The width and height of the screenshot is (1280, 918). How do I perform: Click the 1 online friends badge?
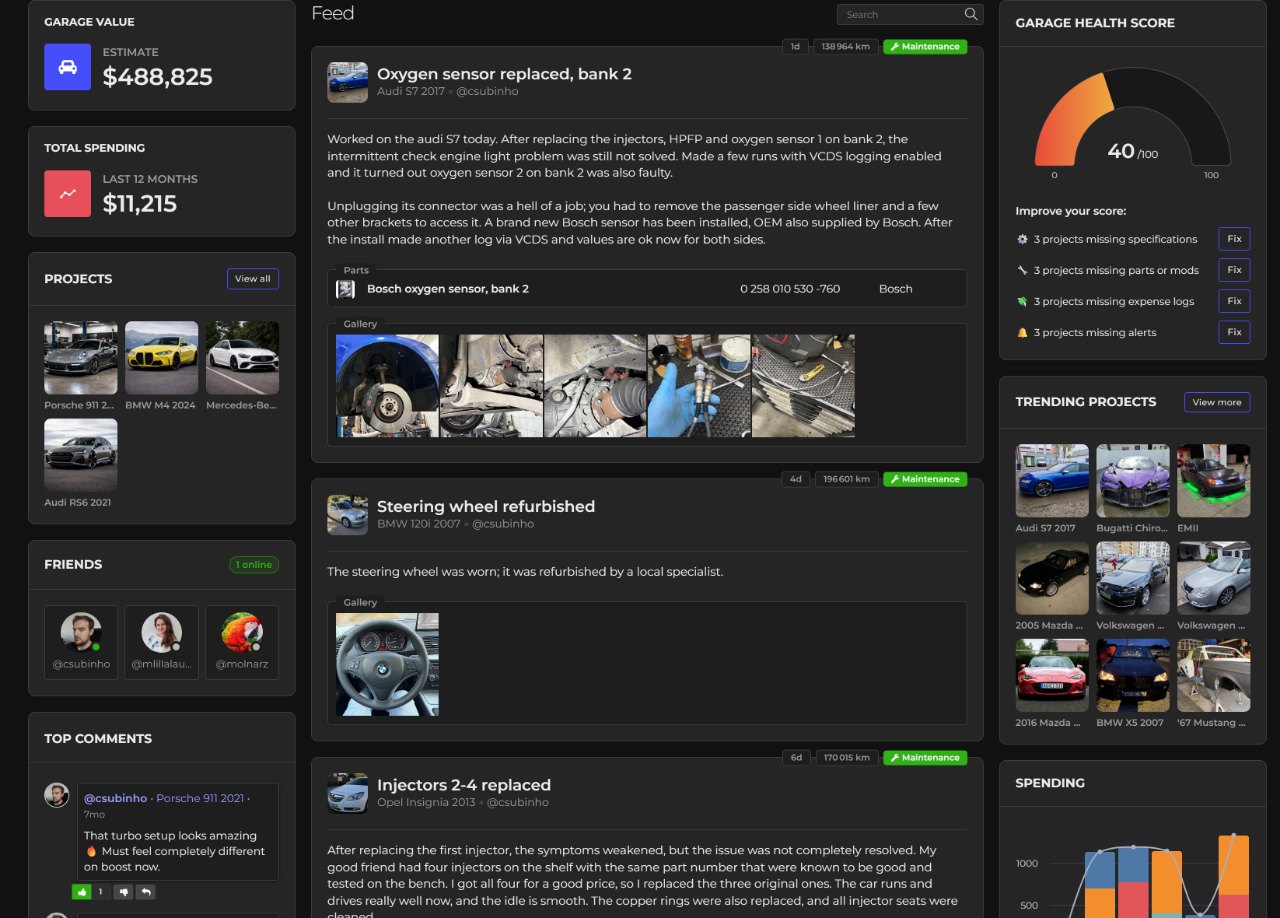click(254, 565)
